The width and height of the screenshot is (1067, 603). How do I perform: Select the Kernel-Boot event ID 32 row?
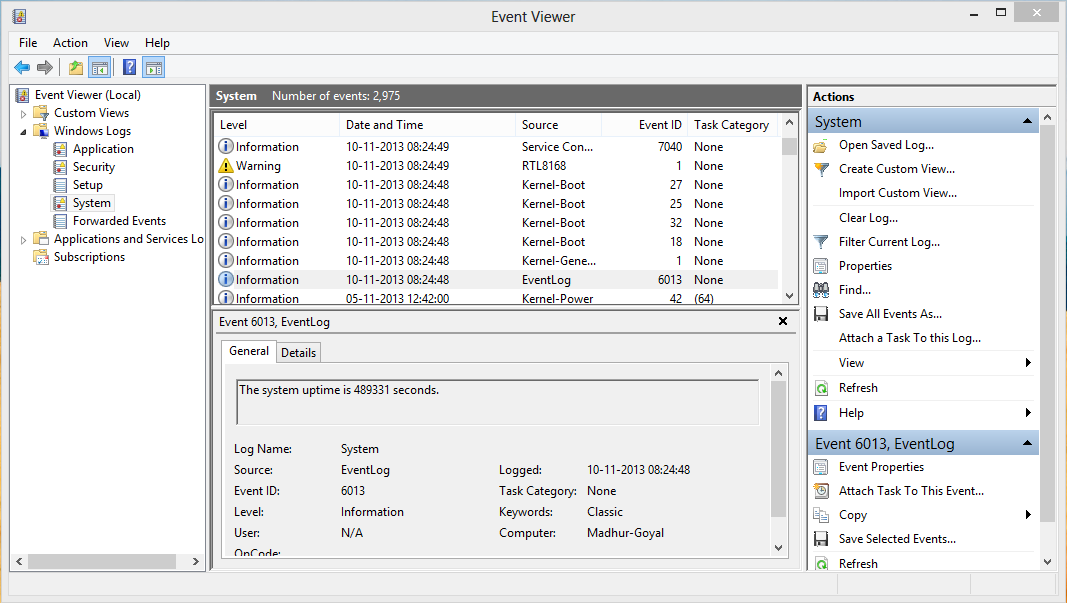[x=497, y=223]
